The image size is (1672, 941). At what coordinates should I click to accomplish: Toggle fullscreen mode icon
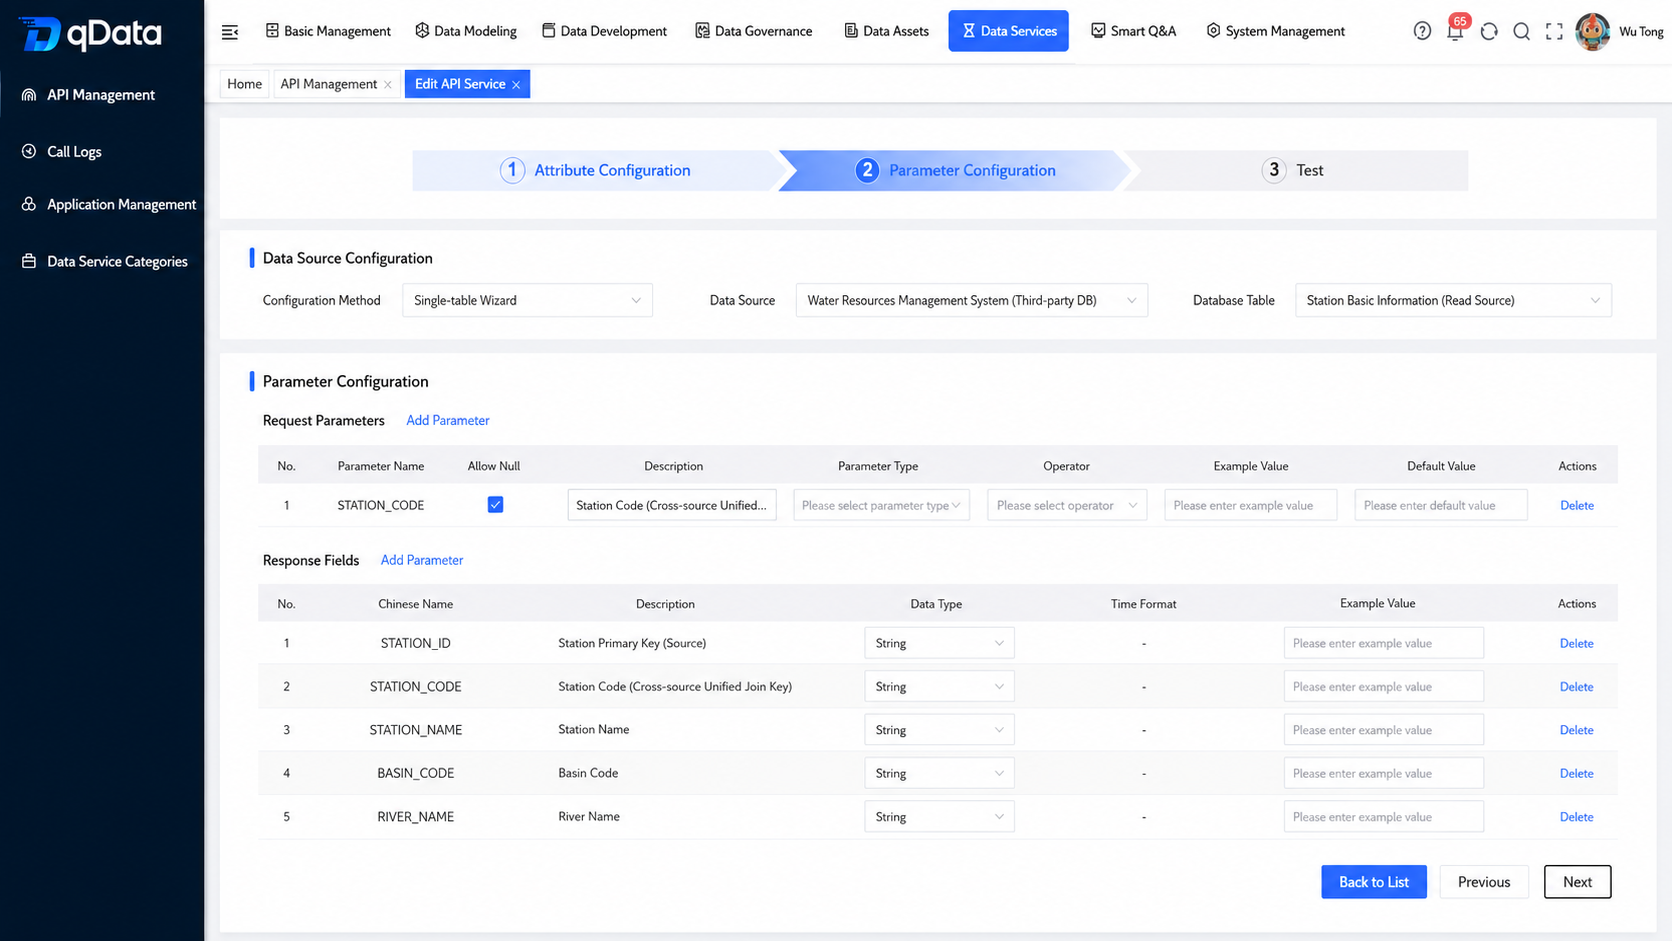coord(1554,31)
